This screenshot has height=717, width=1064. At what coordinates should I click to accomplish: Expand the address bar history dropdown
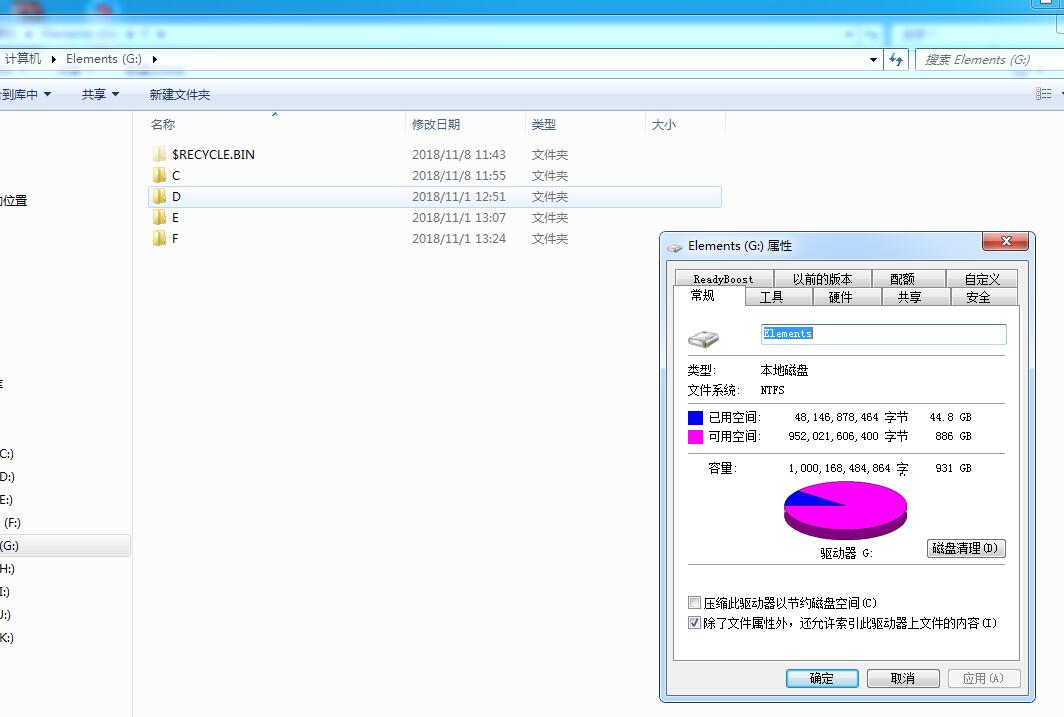(x=873, y=60)
